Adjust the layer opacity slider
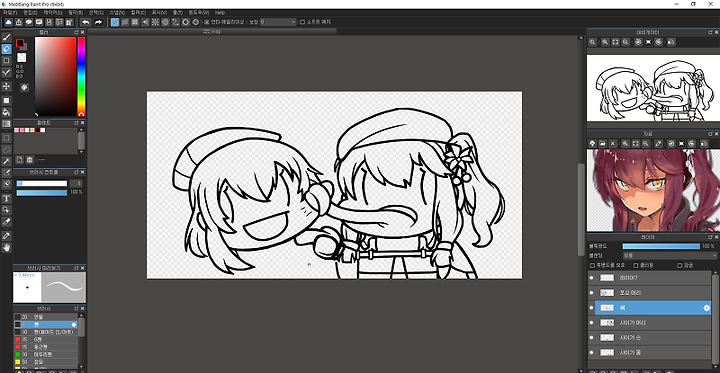Viewport: 720px width, 373px height. [x=661, y=246]
